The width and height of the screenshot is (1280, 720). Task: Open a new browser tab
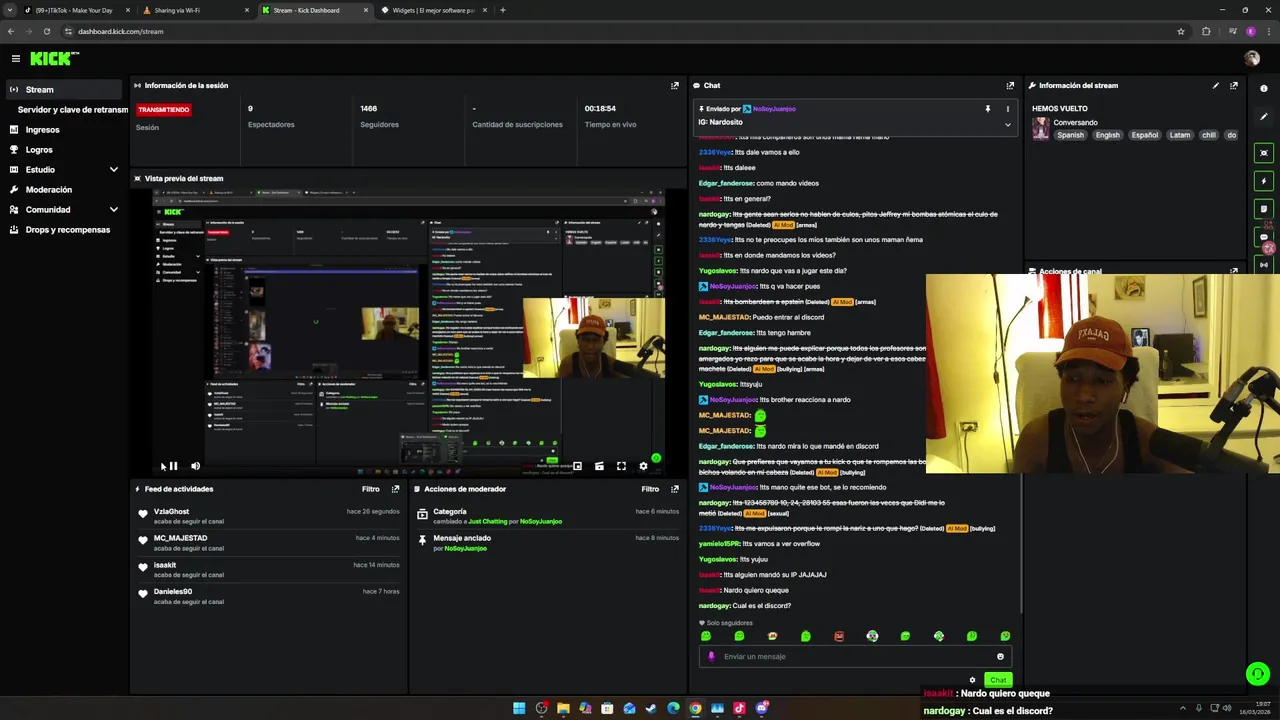coord(502,10)
